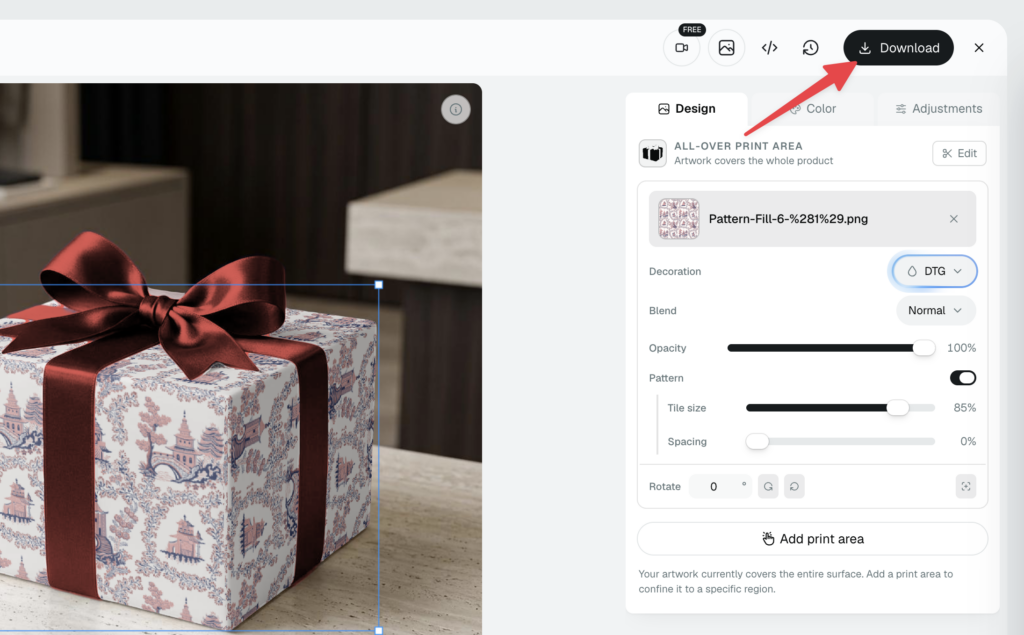
Task: Click the ALL-OVER PRINT AREA heading
Action: 738,146
